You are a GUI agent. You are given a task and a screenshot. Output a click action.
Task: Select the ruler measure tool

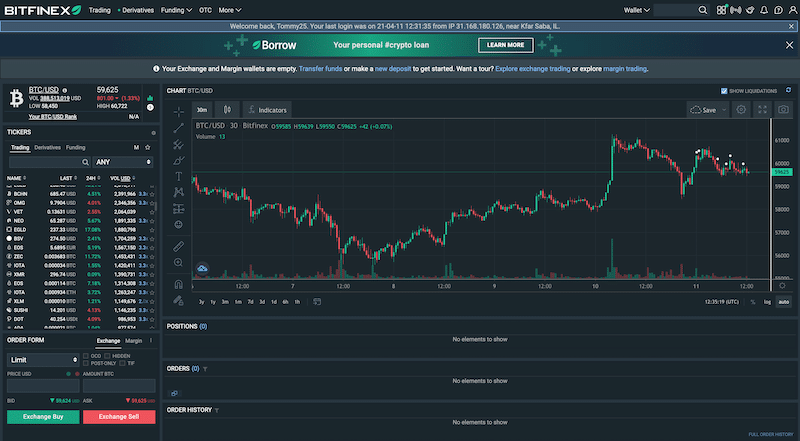[x=178, y=247]
